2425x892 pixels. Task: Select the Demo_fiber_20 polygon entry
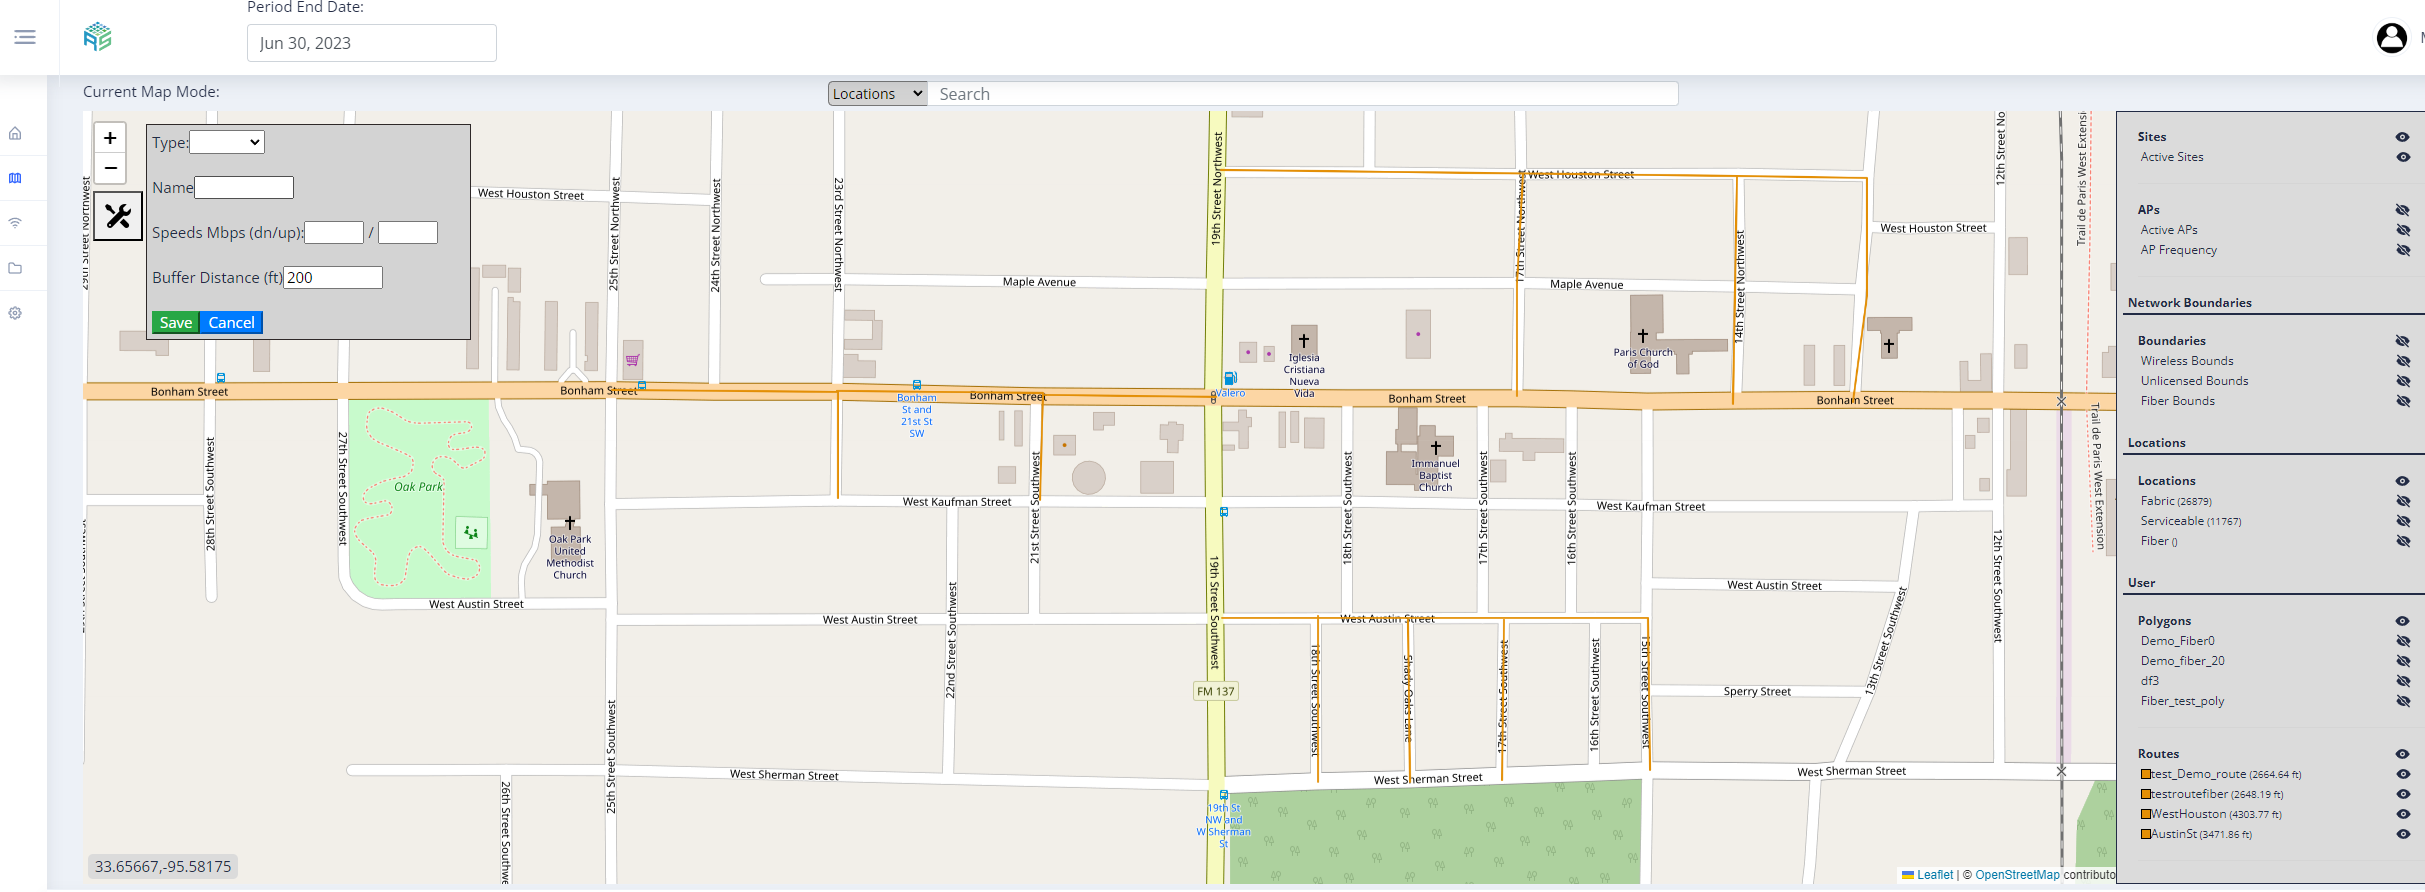(x=2182, y=661)
